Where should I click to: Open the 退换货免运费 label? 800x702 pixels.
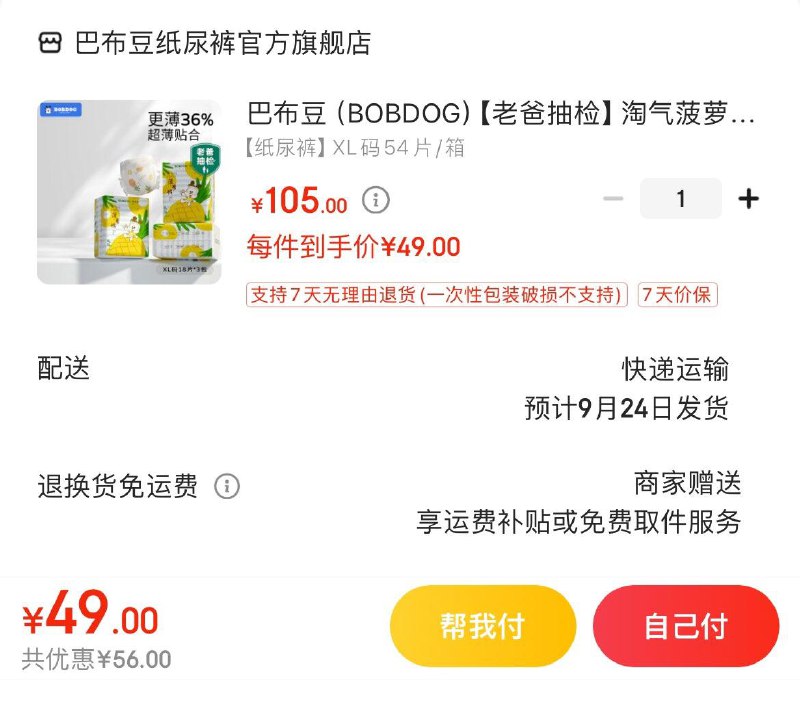(x=117, y=486)
